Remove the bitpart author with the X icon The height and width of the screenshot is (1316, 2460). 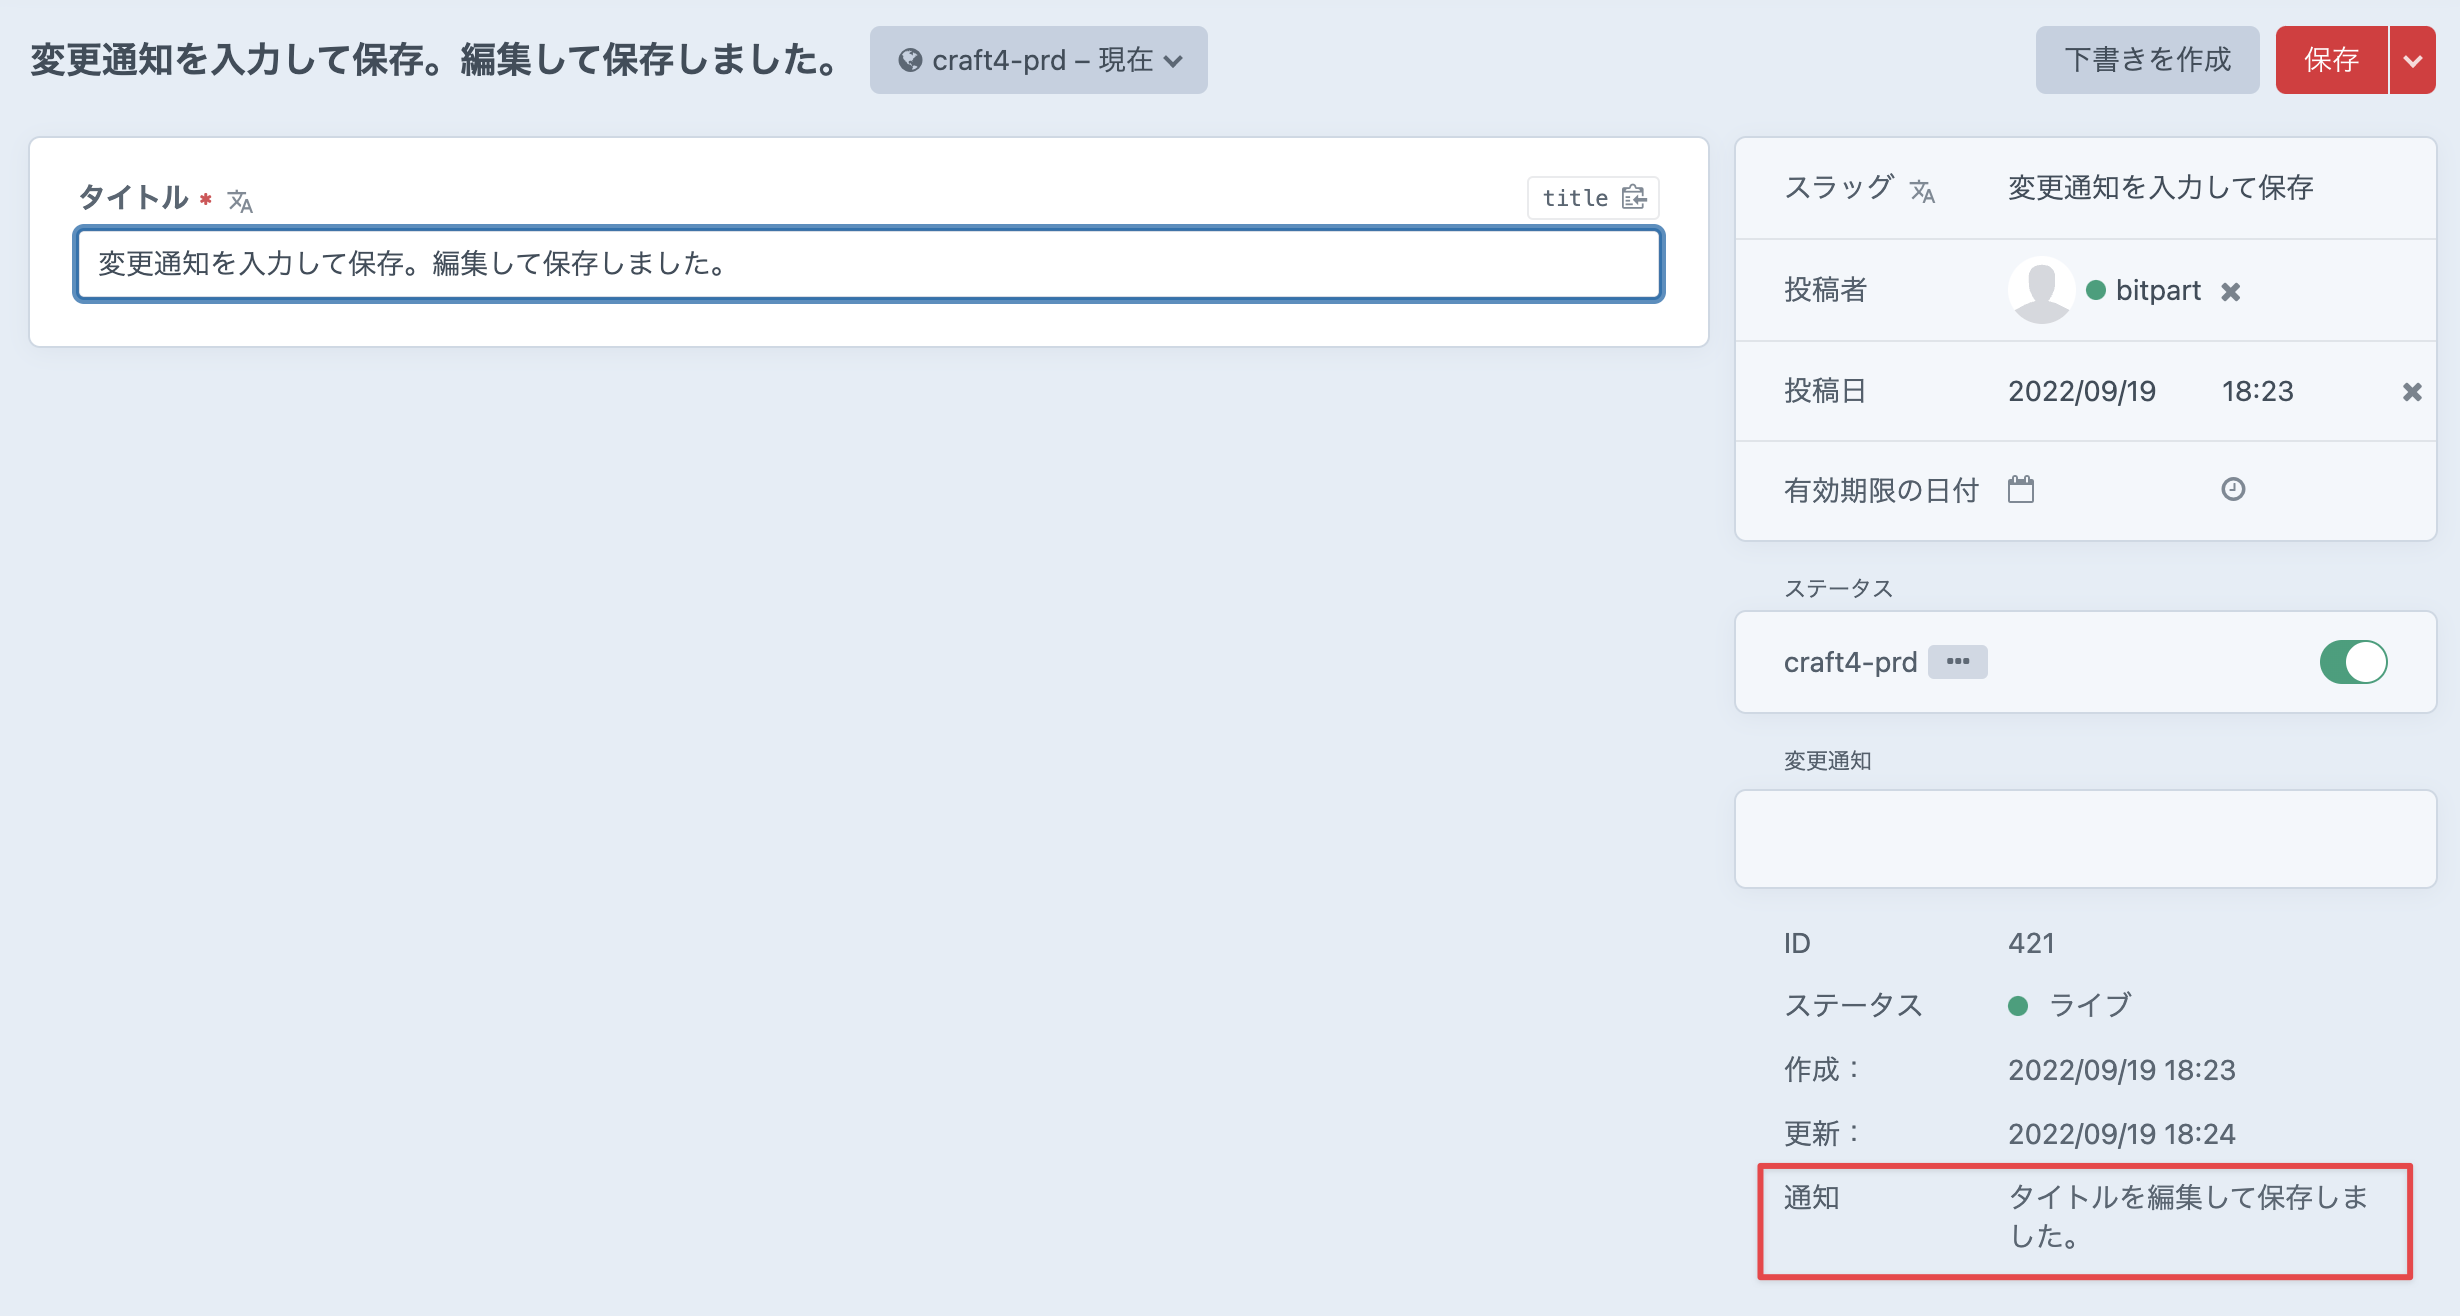click(x=2233, y=291)
